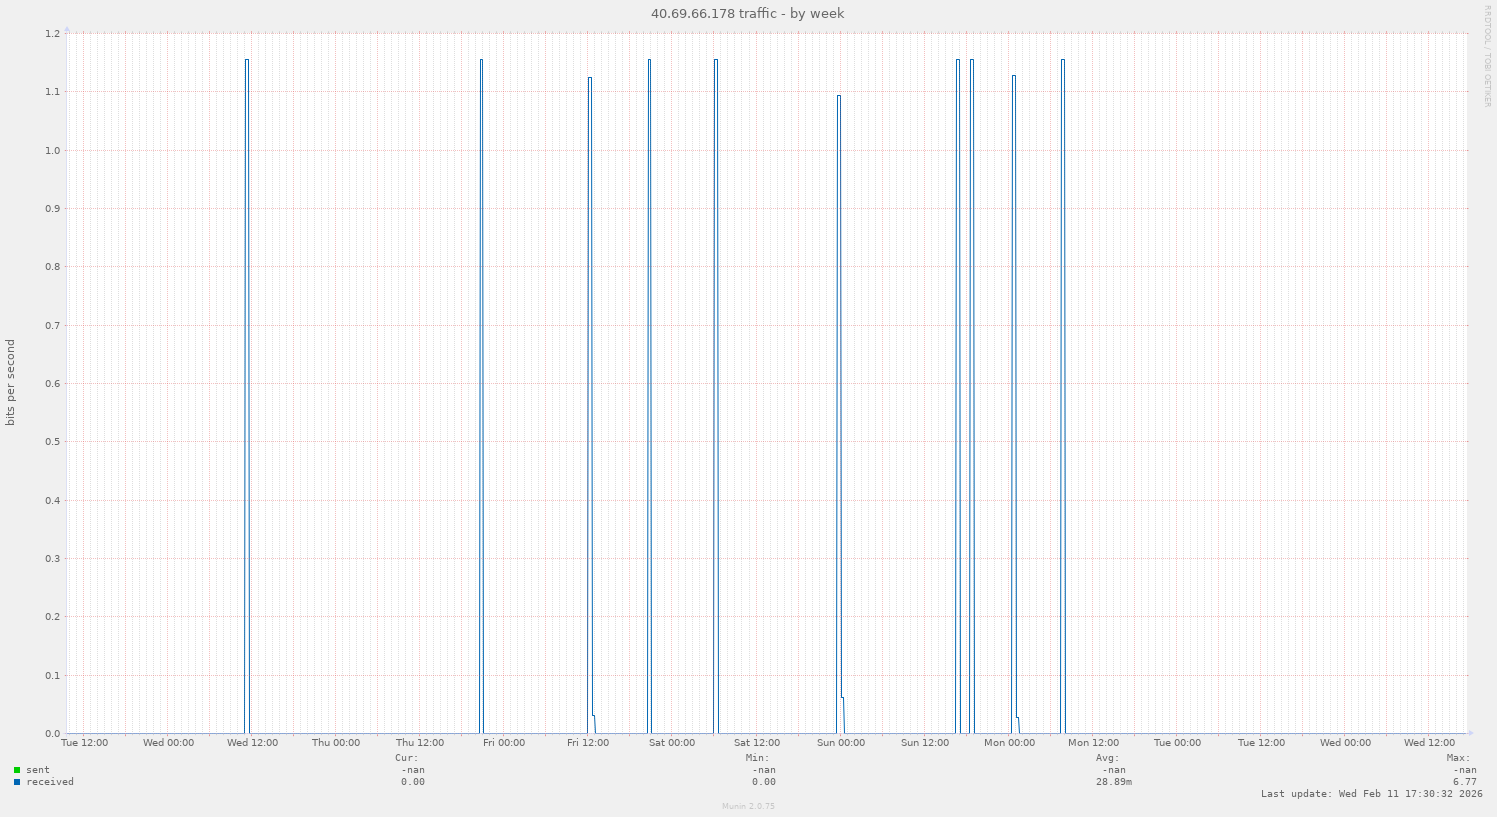The image size is (1497, 817).
Task: Click the Cur column header
Action: pyautogui.click(x=406, y=757)
